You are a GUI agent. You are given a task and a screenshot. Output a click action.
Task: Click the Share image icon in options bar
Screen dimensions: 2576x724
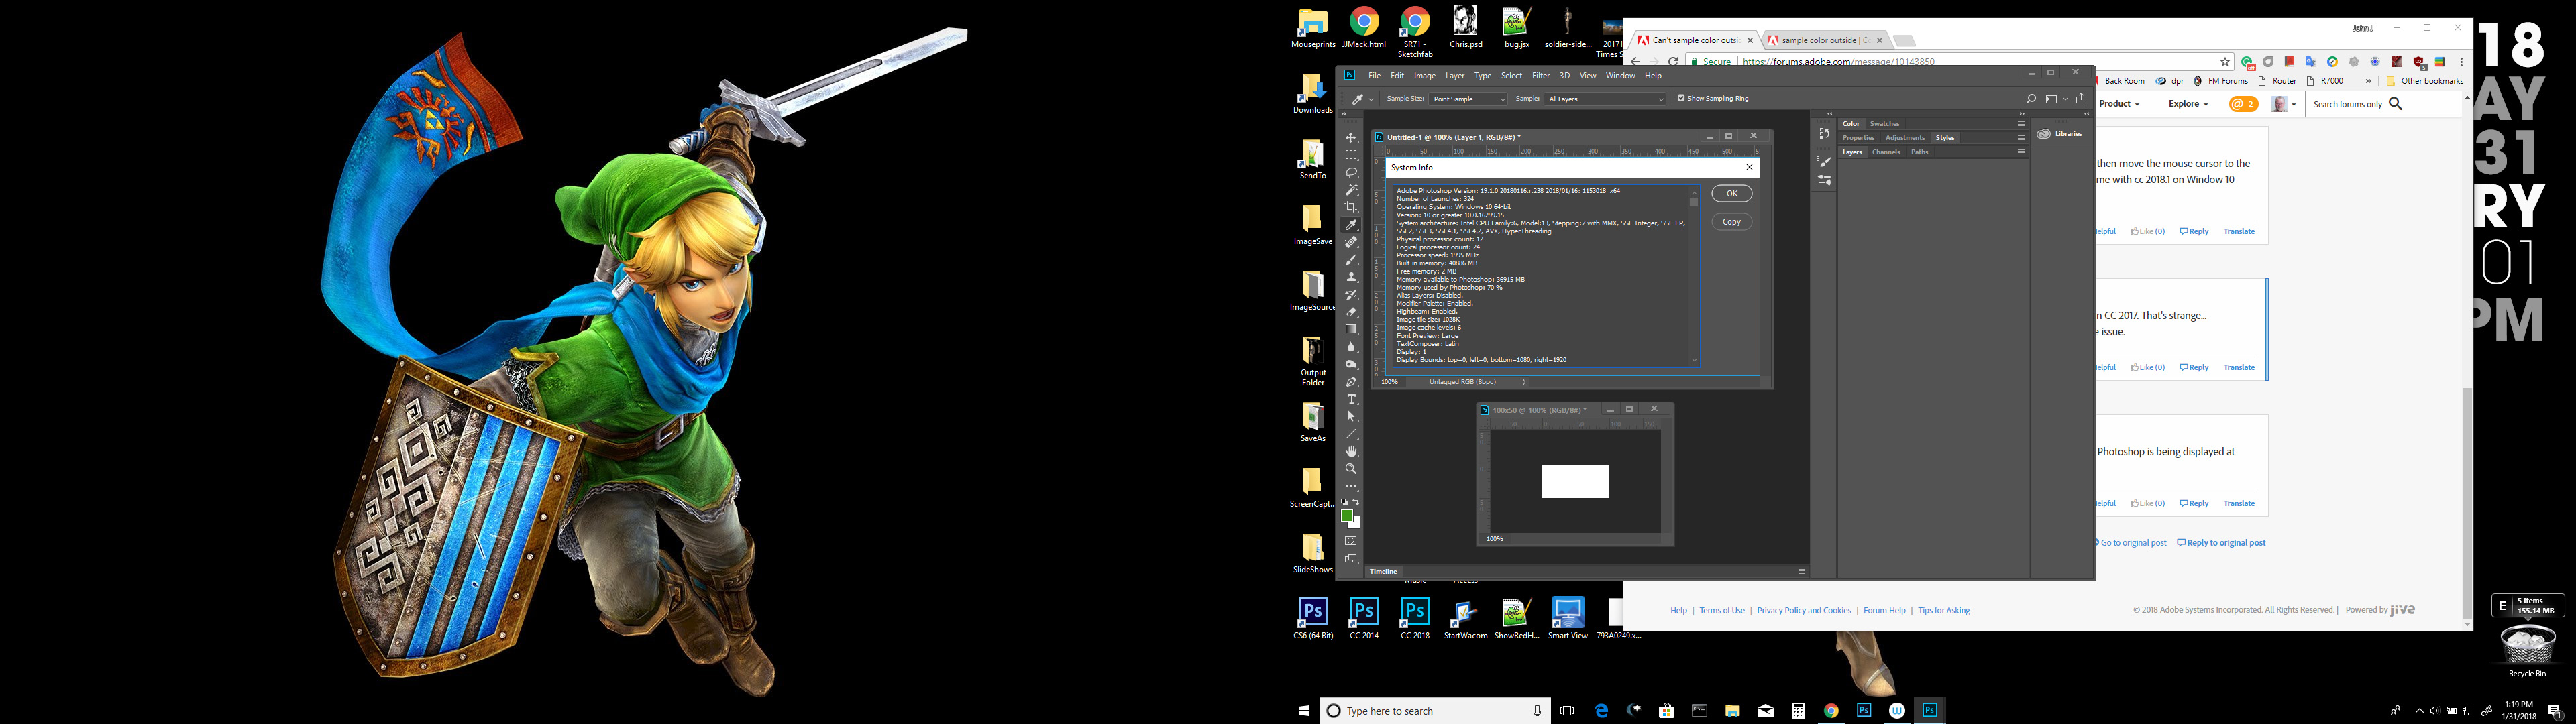point(2081,98)
